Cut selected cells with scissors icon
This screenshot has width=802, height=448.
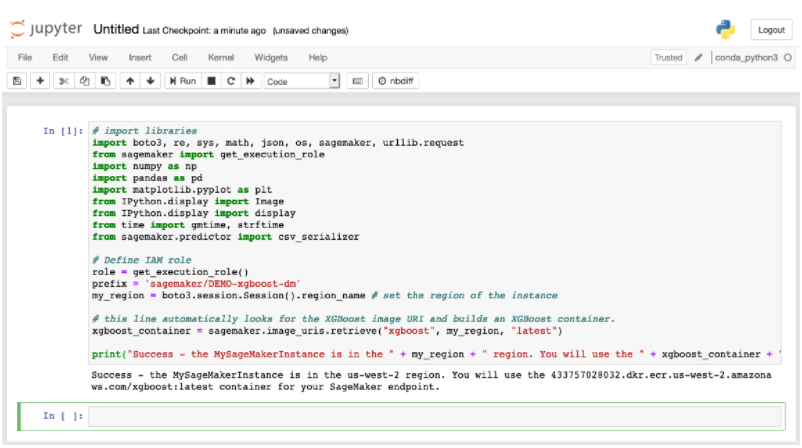tap(65, 81)
